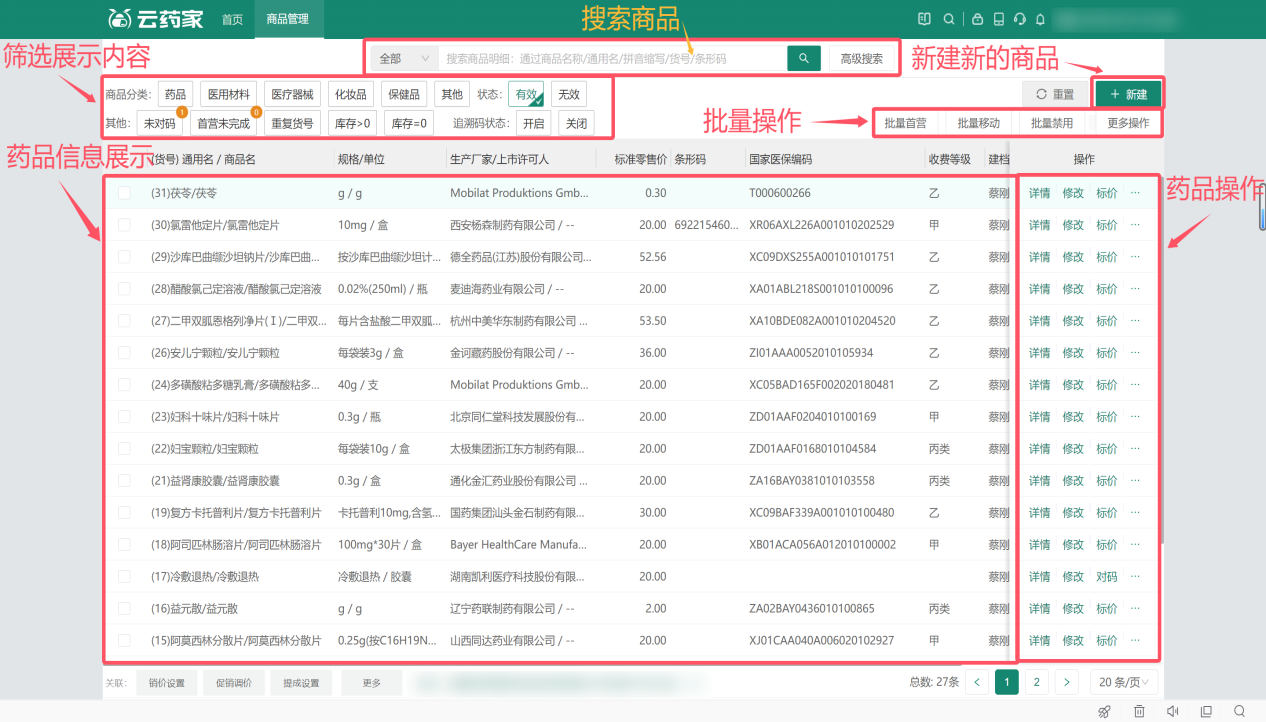Tick checkbox for (21)益肾康胶囊 row
1266x722 pixels.
click(124, 481)
